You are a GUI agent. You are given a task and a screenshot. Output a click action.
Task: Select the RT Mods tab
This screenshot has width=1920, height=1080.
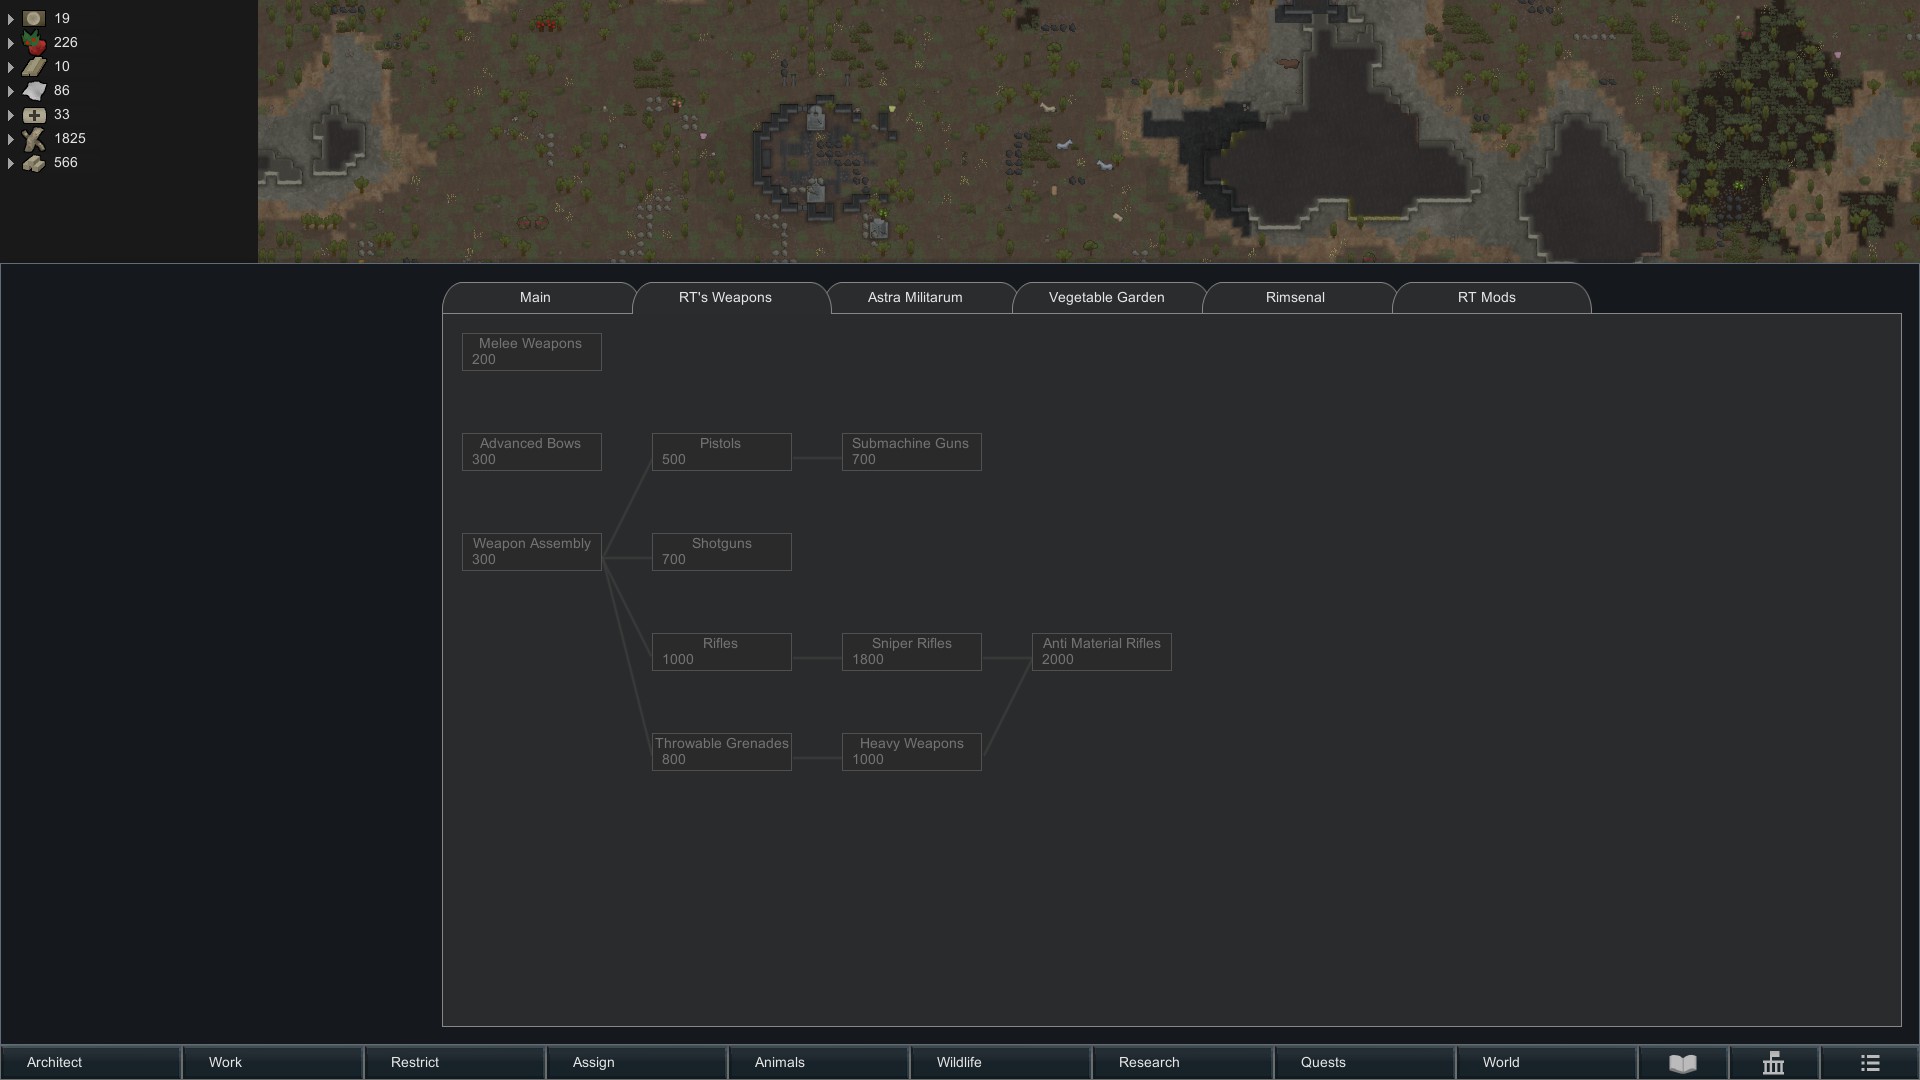tap(1487, 298)
